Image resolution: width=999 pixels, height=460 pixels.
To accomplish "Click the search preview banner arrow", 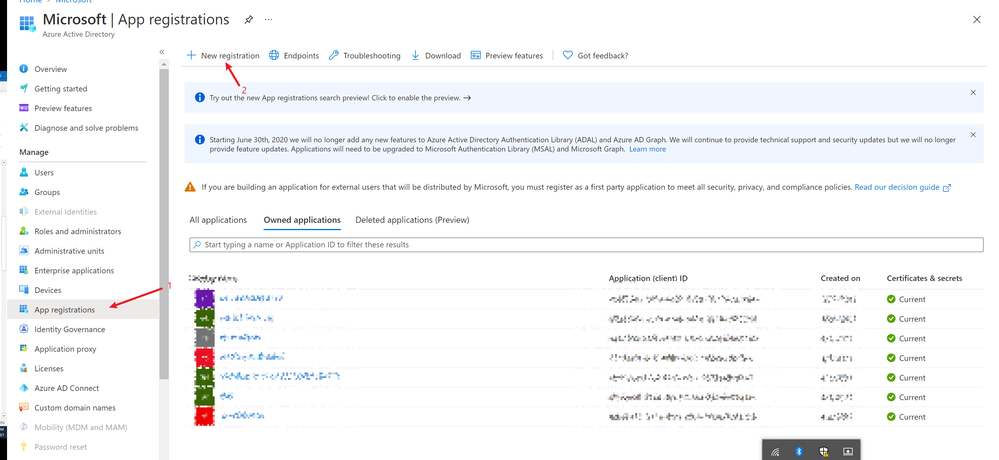I will pos(467,98).
